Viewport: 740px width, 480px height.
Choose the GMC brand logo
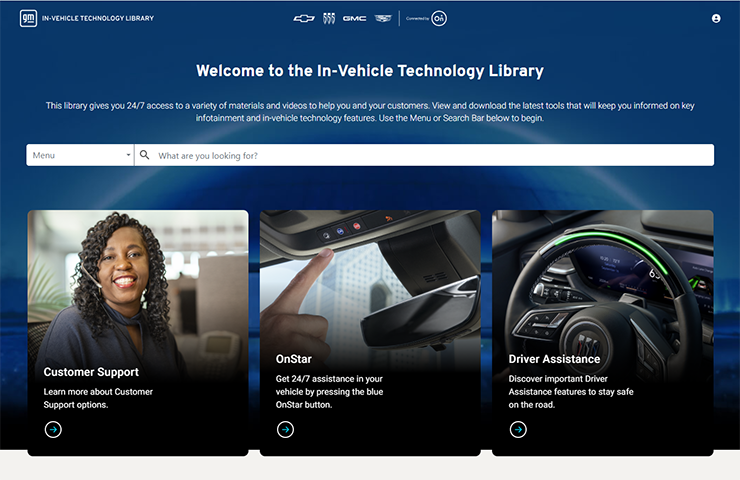point(354,18)
